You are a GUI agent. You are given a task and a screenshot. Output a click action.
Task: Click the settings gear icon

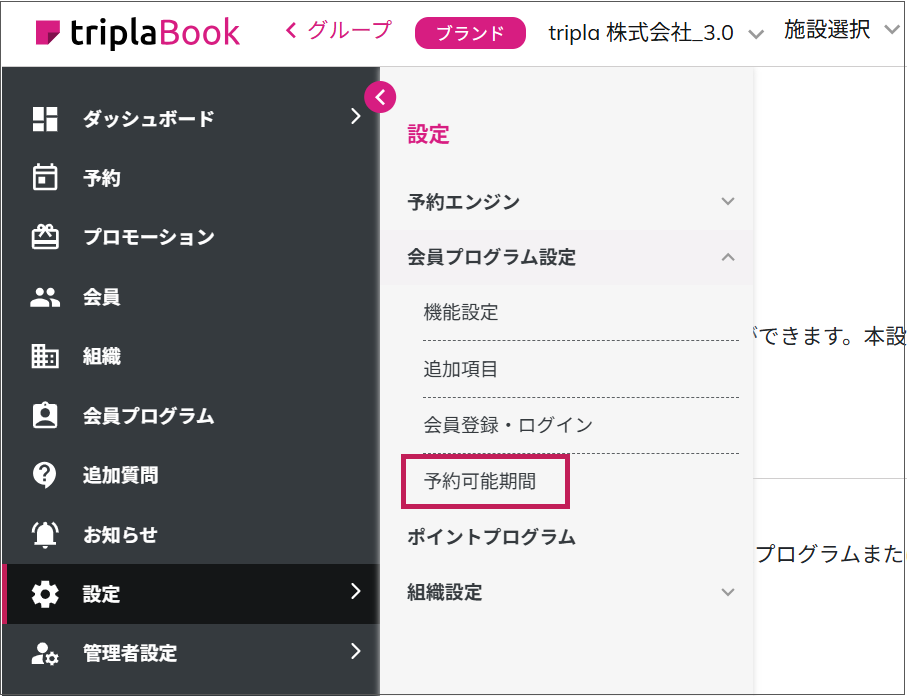45,594
